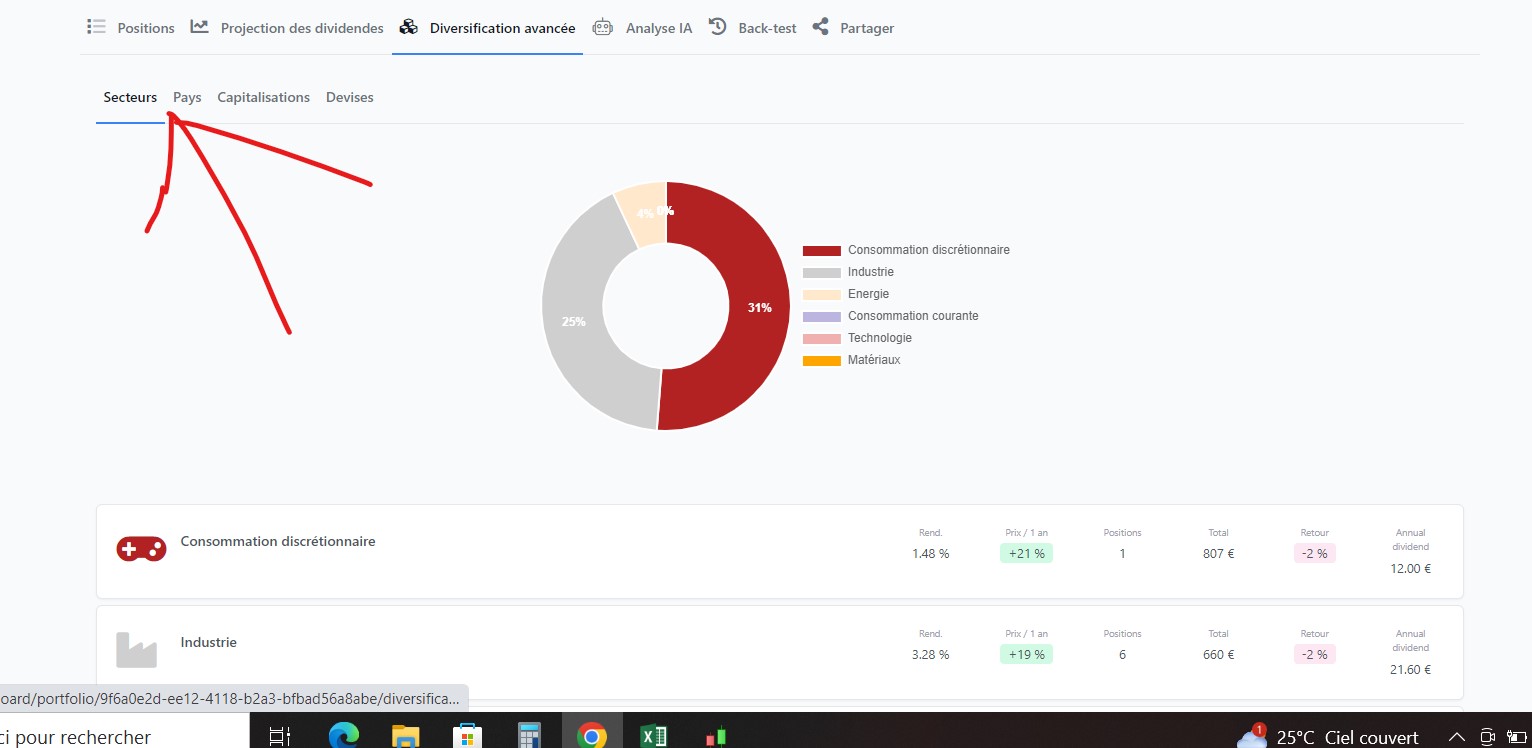
Task: Open Excel from the taskbar
Action: [654, 736]
